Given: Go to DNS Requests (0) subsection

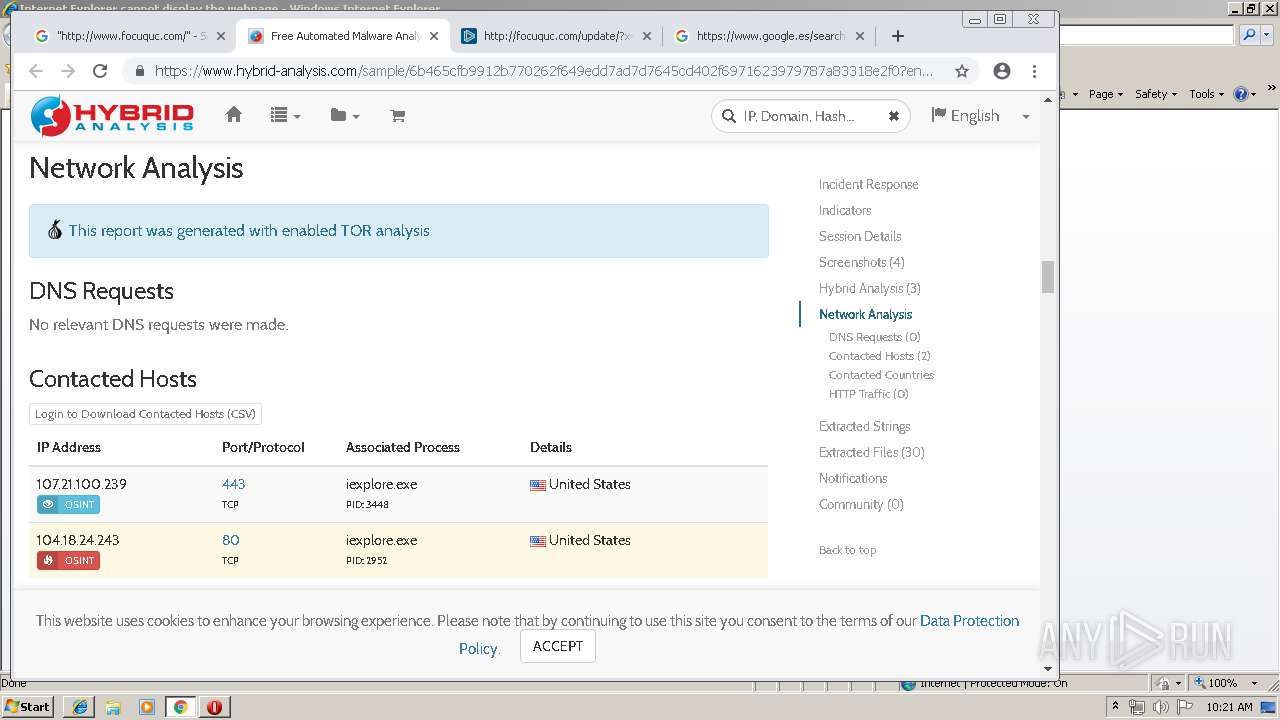Looking at the screenshot, I should (875, 337).
